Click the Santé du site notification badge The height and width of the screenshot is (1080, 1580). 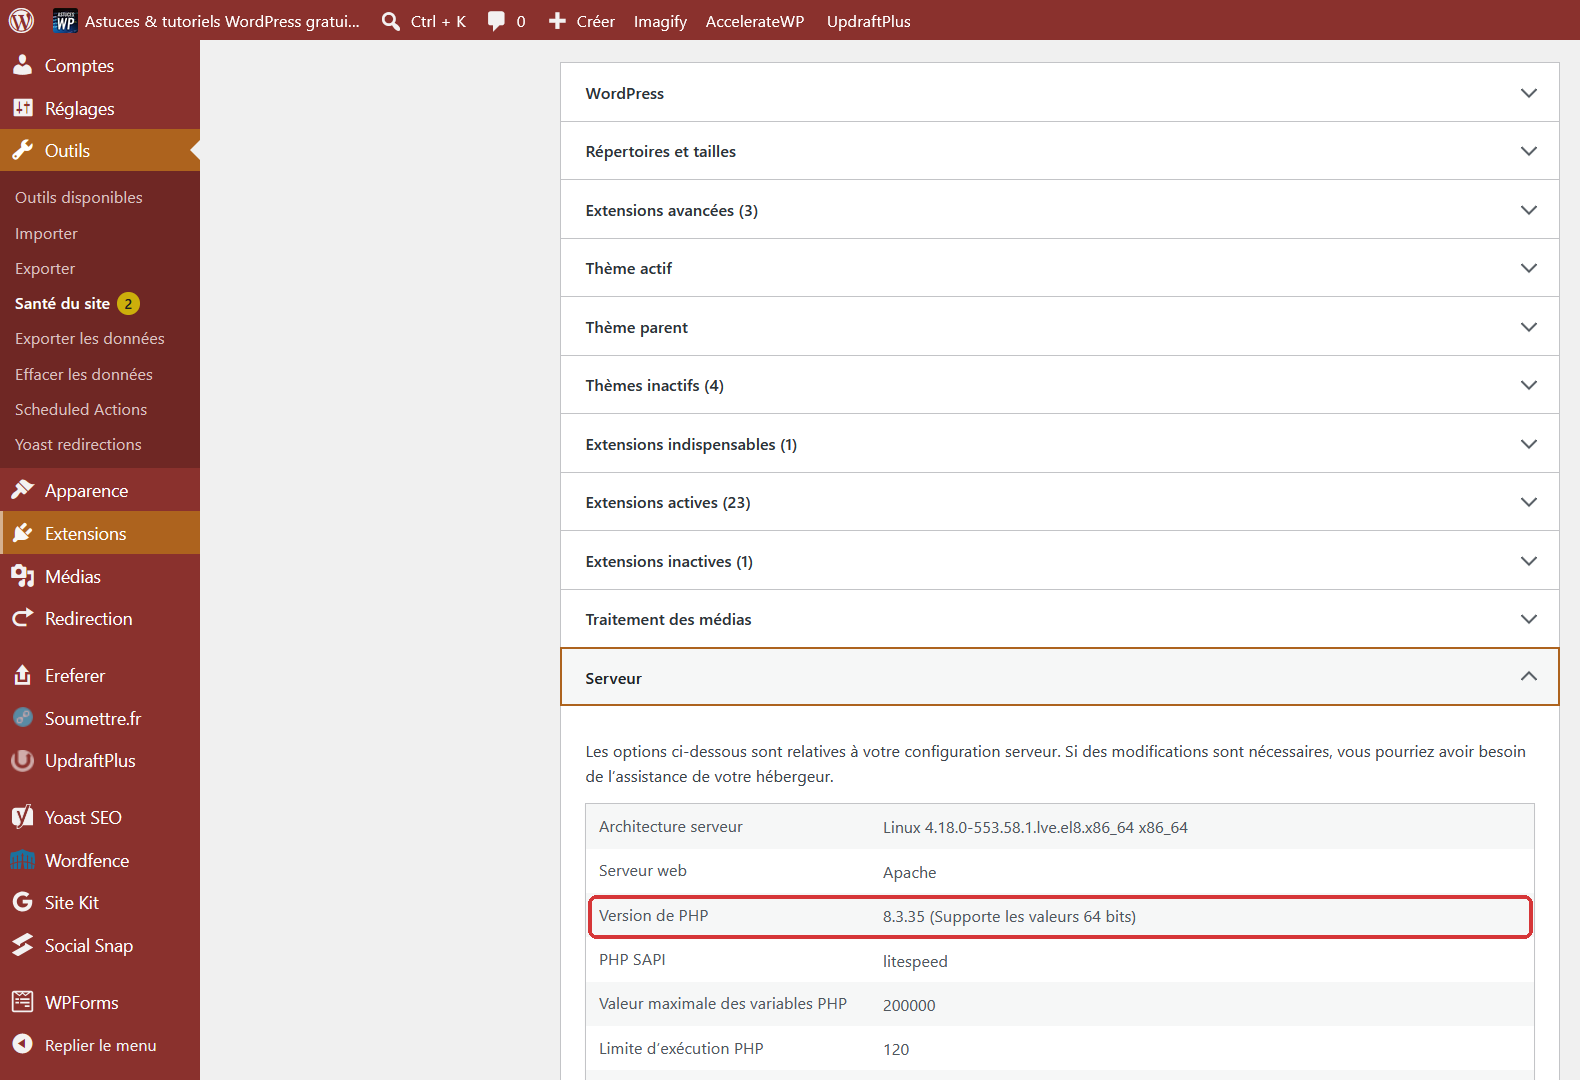click(x=128, y=303)
